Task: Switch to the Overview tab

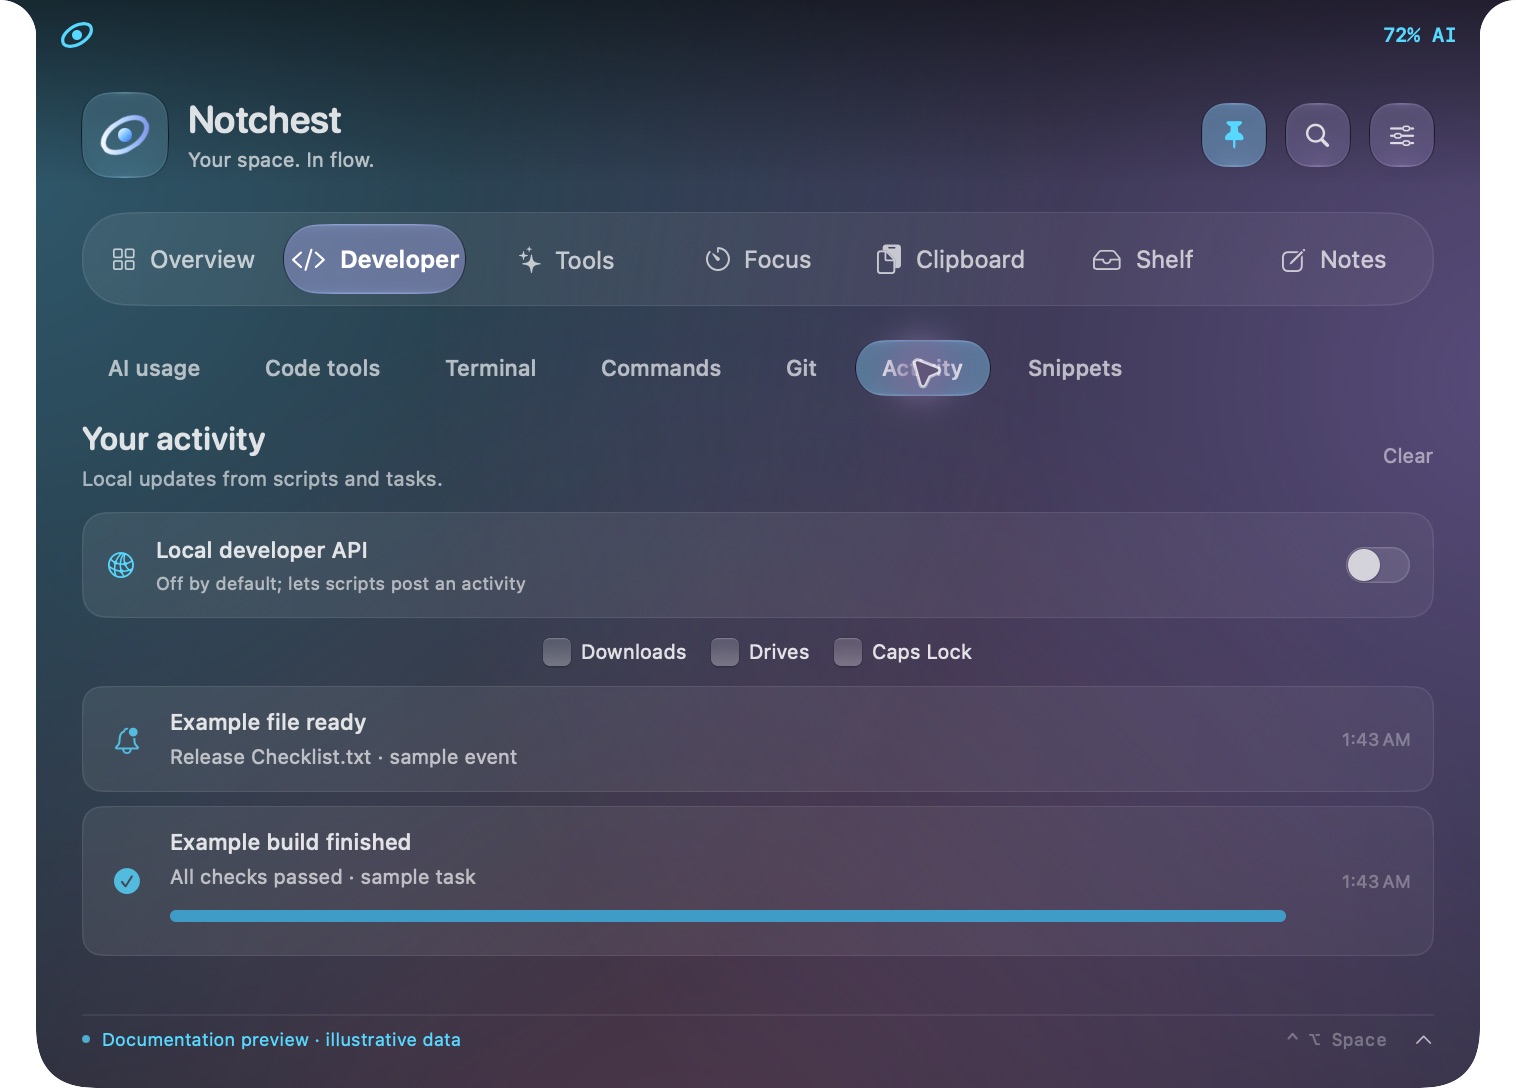Action: tap(183, 260)
